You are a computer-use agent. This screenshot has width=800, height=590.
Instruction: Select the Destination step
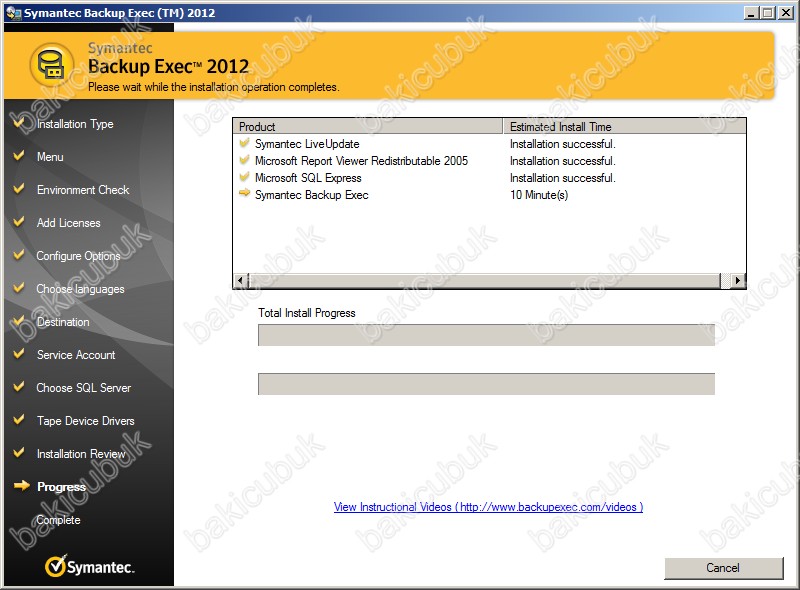(63, 322)
